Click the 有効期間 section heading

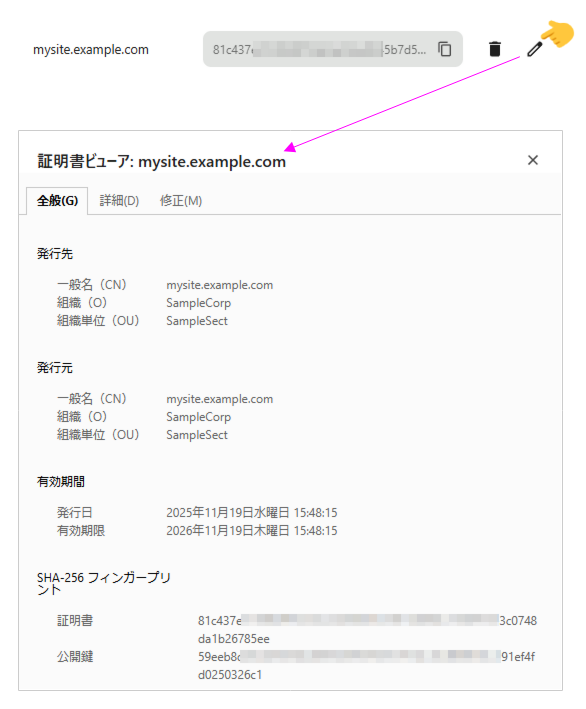(61, 482)
